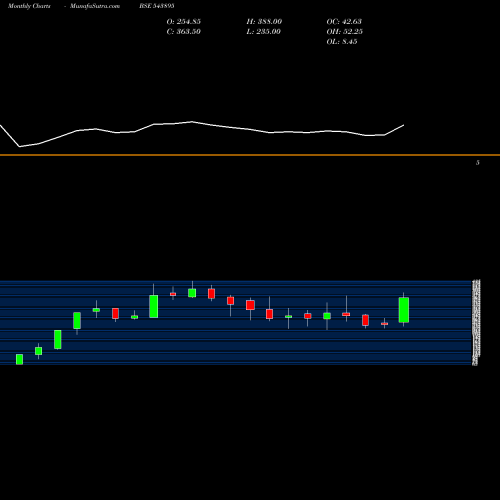
Task: Click the OL: 8.45 value
Action: [x=342, y=42]
